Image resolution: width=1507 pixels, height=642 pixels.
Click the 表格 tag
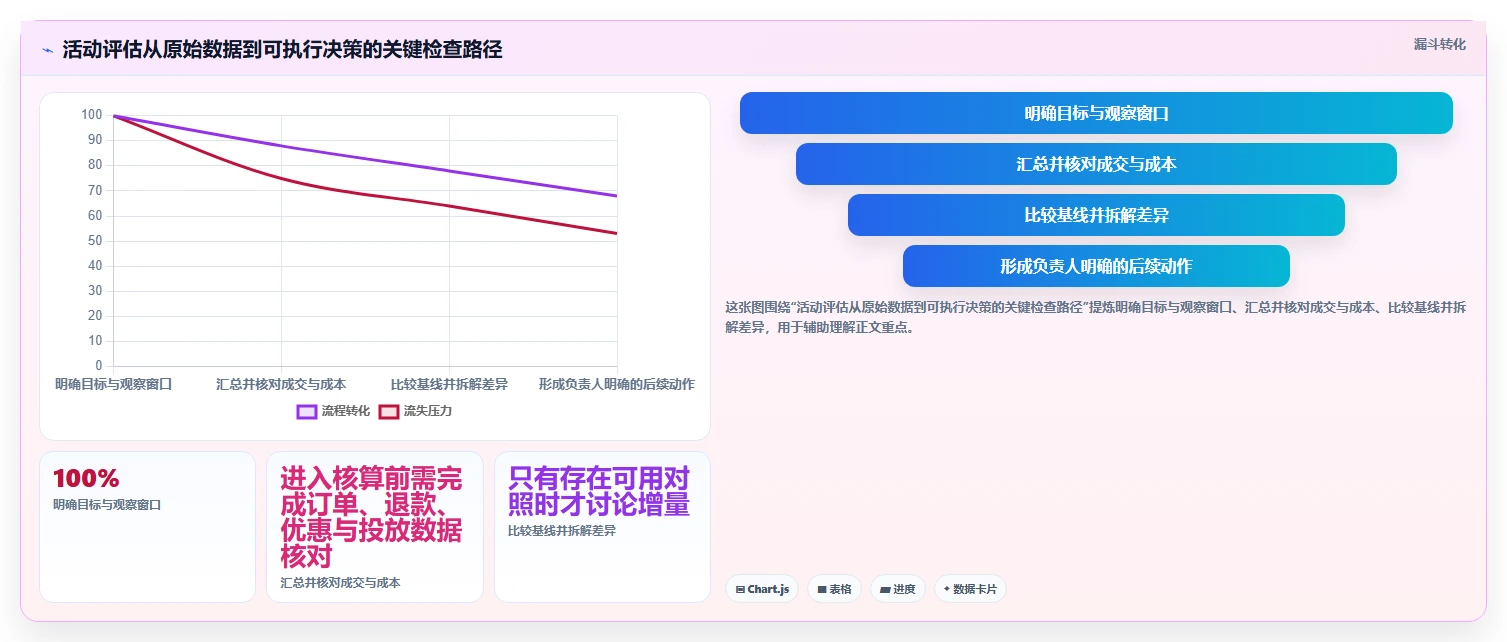pyautogui.click(x=834, y=589)
